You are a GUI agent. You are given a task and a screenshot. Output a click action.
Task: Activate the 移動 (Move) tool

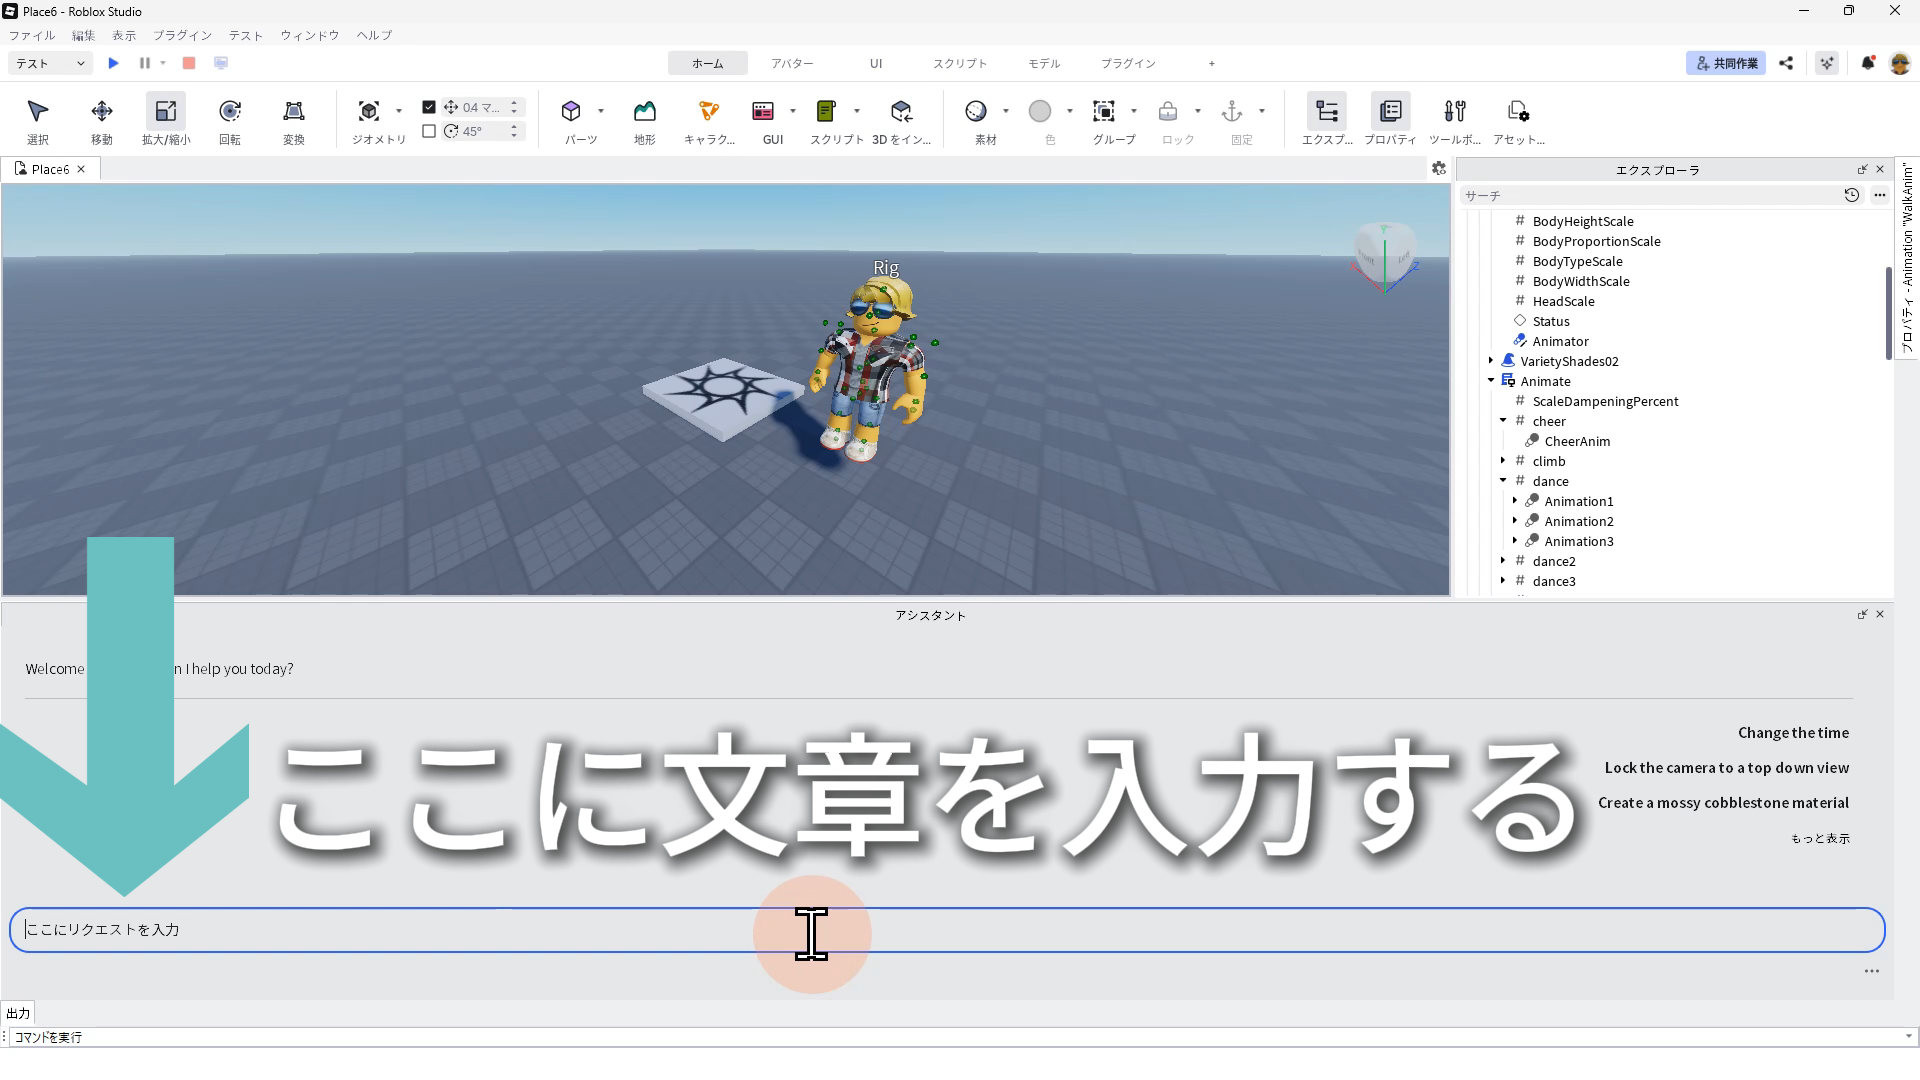click(102, 112)
